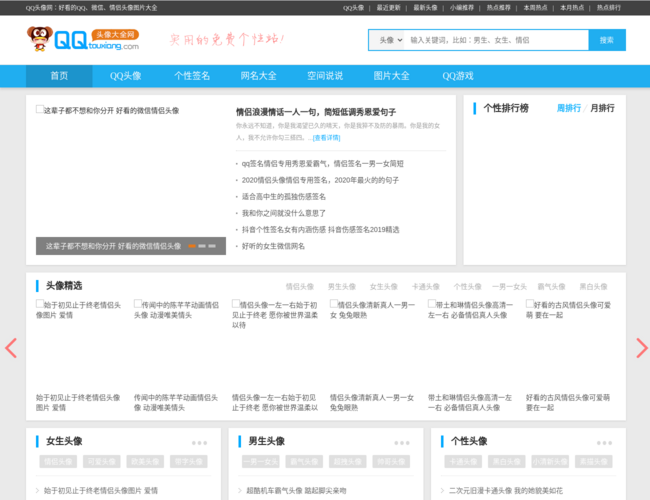Image resolution: width=650 pixels, height=500 pixels.
Task: Focus the keyword search input field
Action: [x=496, y=40]
